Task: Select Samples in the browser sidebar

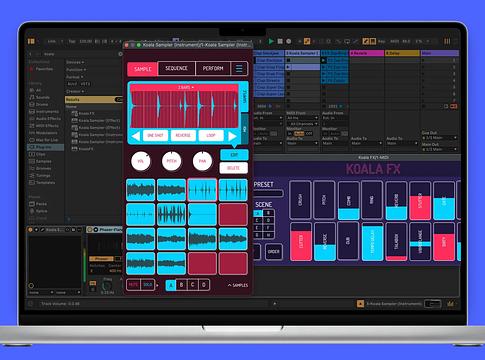Action: coord(41,161)
